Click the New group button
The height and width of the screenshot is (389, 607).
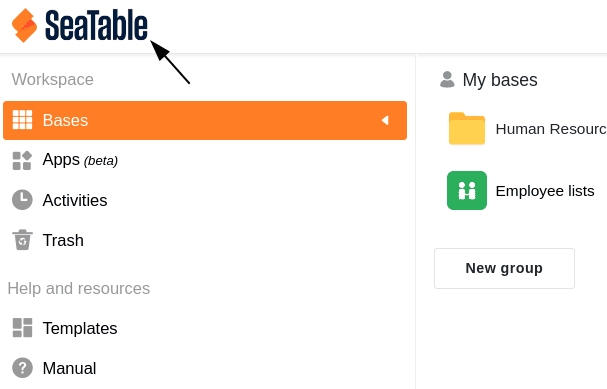coord(504,268)
